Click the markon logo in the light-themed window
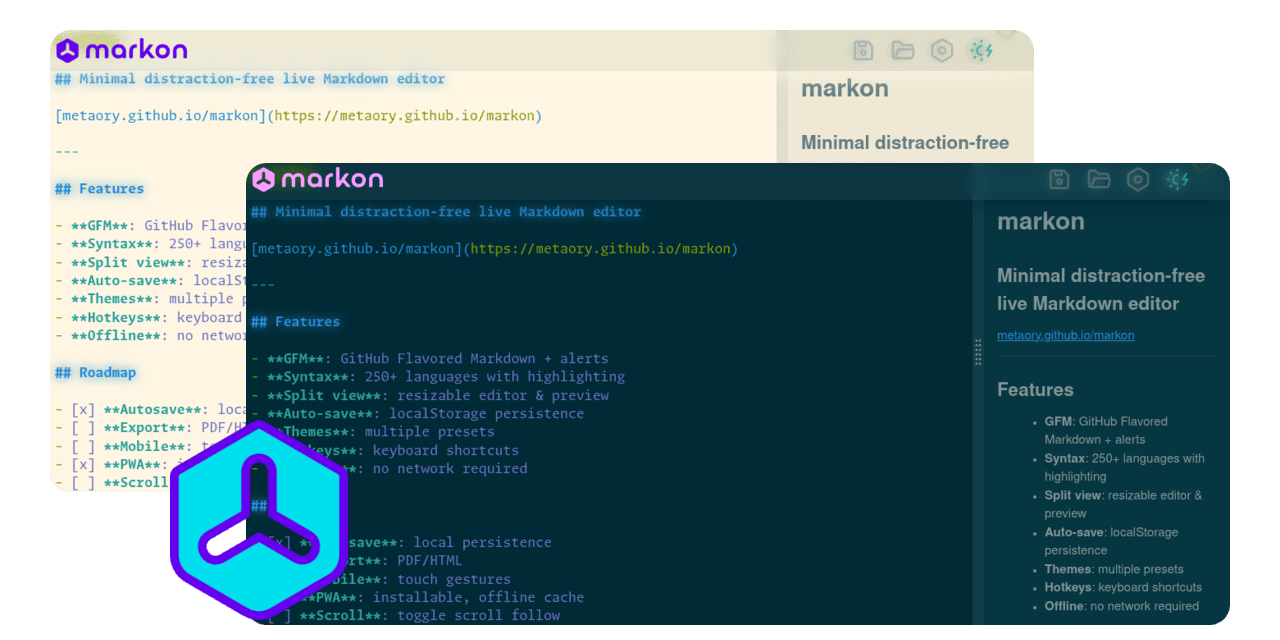Screen dimensions: 1280x640 [122, 49]
